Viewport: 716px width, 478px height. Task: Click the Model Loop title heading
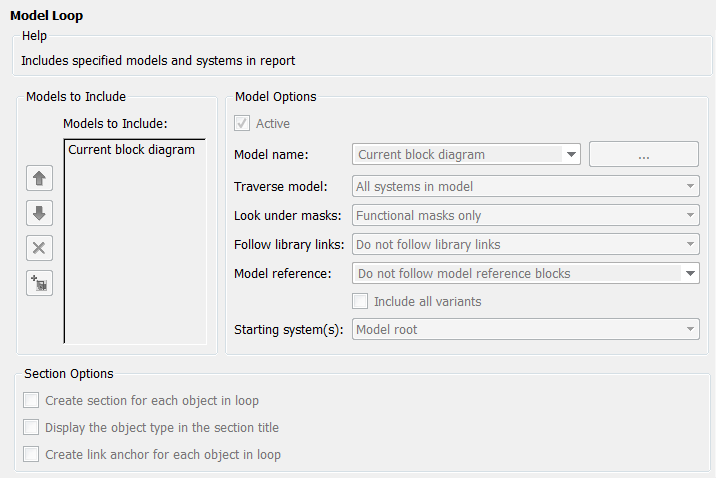click(48, 16)
